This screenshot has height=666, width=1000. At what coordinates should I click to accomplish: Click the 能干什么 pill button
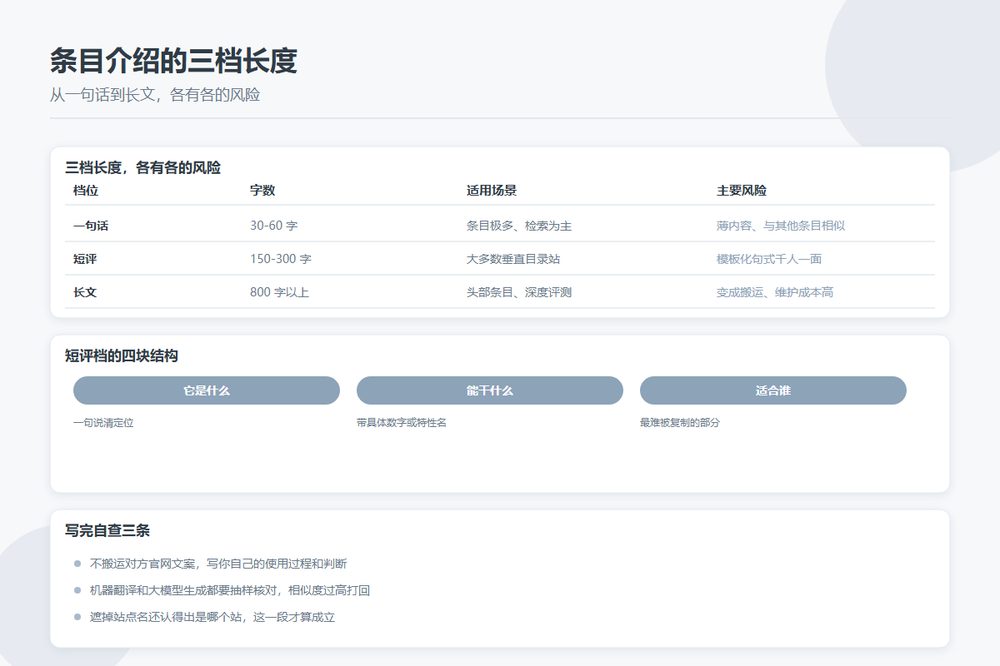[x=489, y=390]
